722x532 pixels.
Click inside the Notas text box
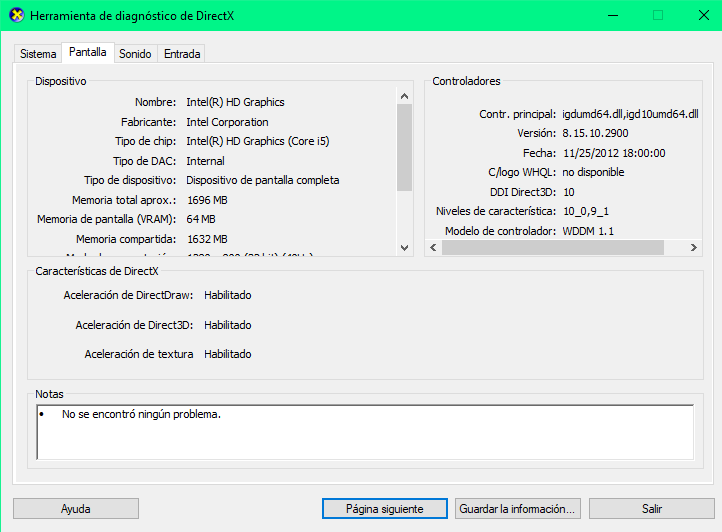365,432
